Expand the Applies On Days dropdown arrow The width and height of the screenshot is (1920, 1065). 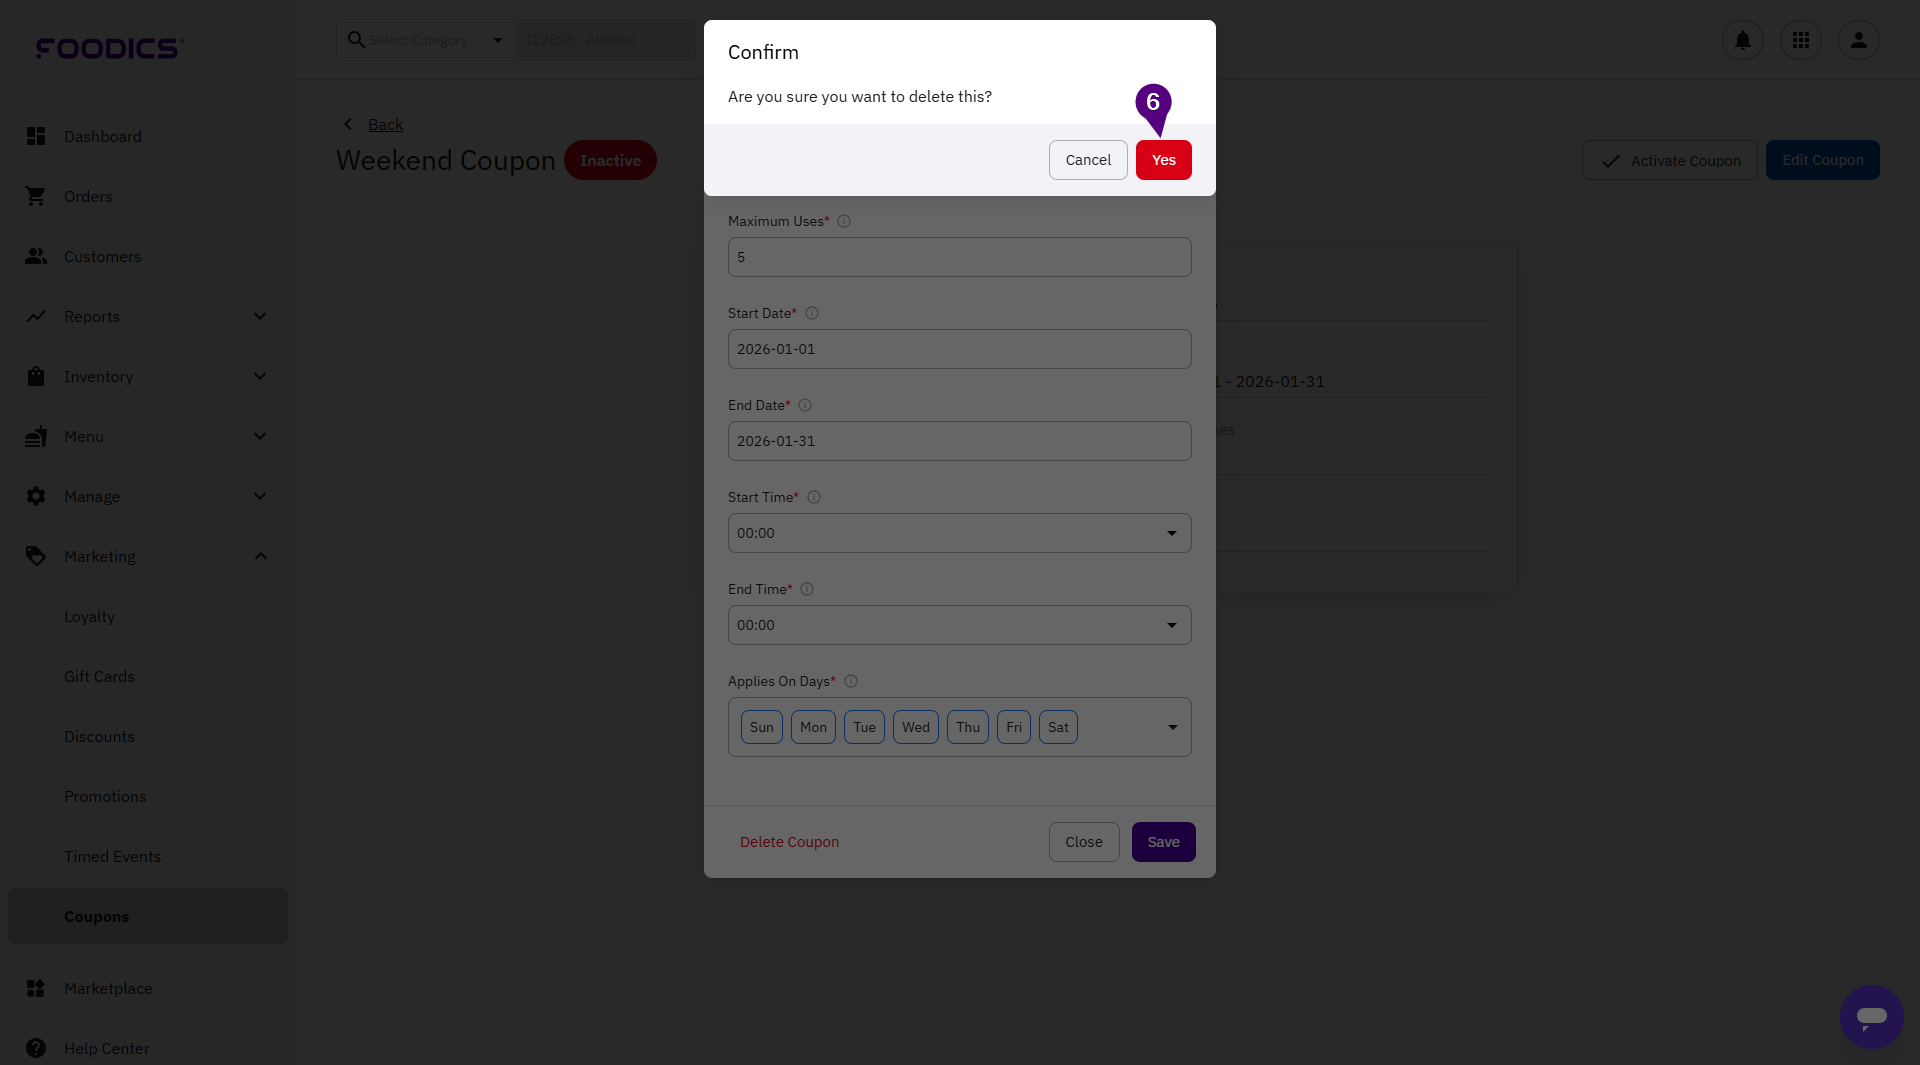point(1172,727)
